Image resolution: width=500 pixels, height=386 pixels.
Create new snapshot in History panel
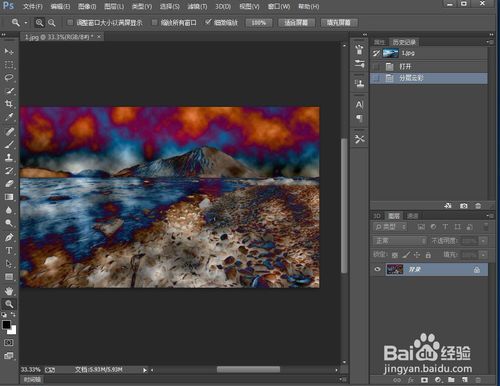click(x=463, y=206)
